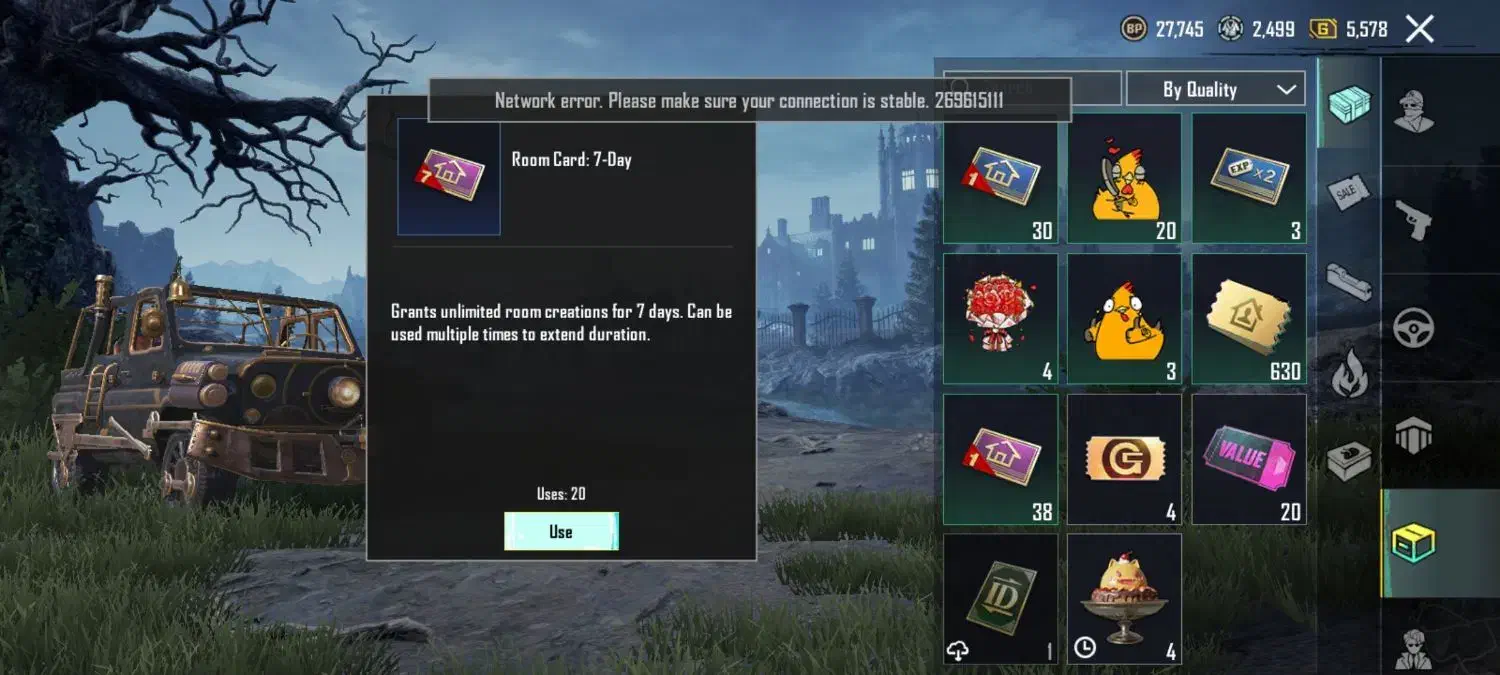The width and height of the screenshot is (1500, 675).
Task: Select the golden house ticket with 630
Action: coord(1249,318)
